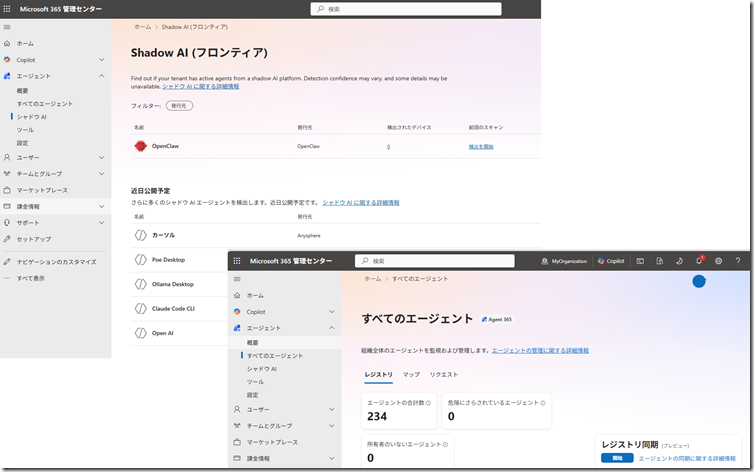Select 設定 in Shadow AI window sidebar

[x=23, y=143]
